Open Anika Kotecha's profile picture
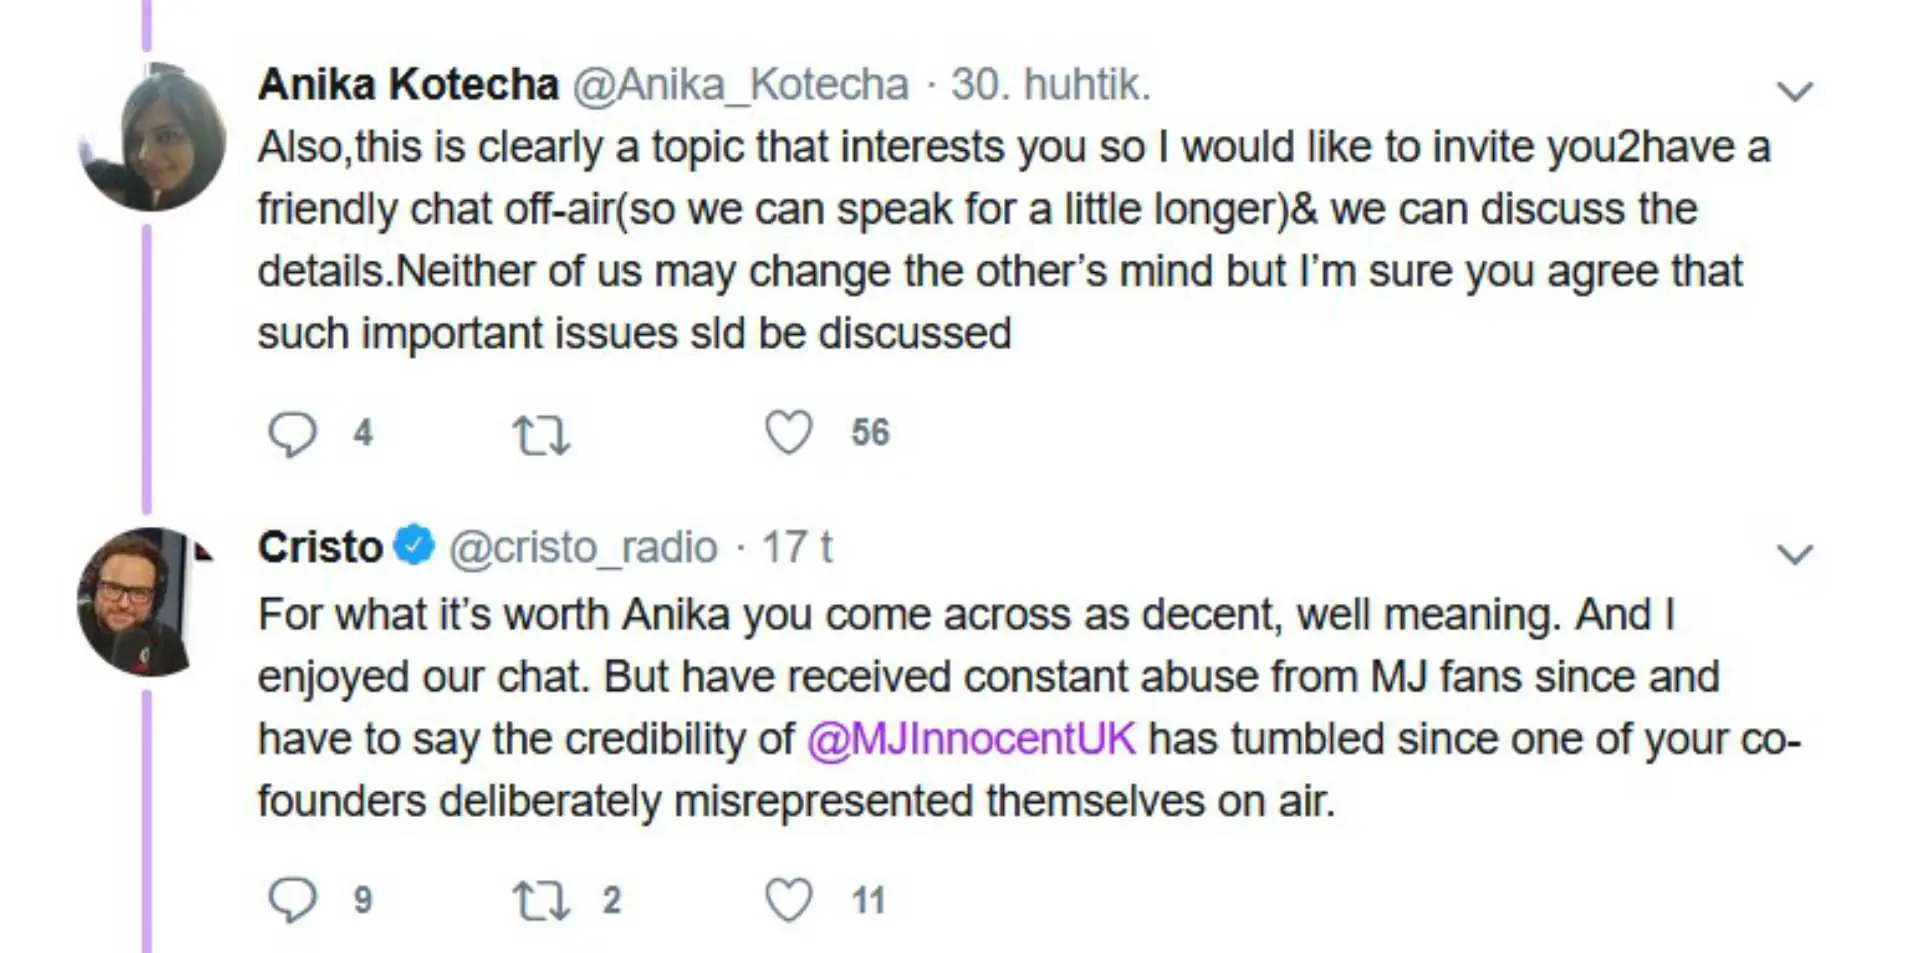Image resolution: width=1920 pixels, height=953 pixels. 152,137
